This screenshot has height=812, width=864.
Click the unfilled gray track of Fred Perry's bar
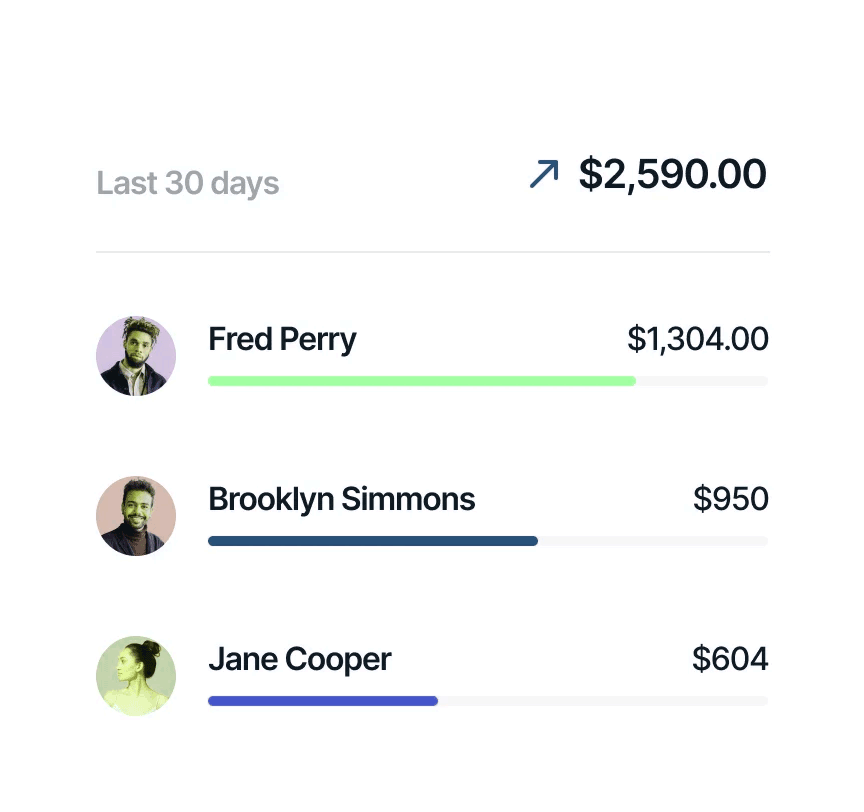click(x=702, y=381)
